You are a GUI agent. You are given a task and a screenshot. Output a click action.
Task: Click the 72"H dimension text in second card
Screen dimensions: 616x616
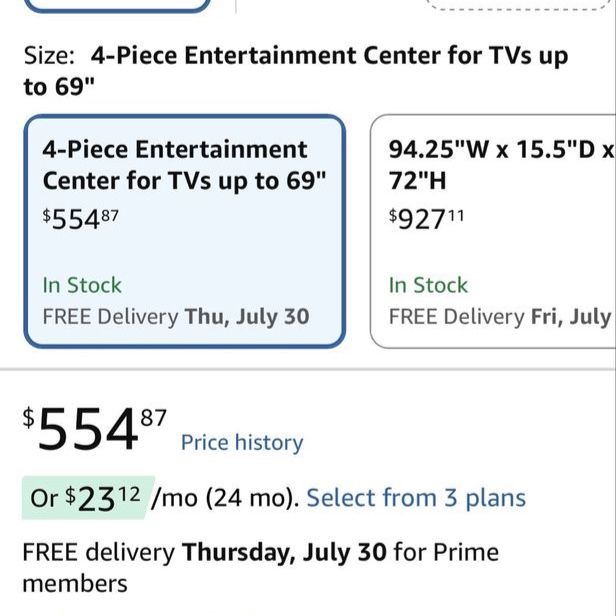click(x=417, y=181)
